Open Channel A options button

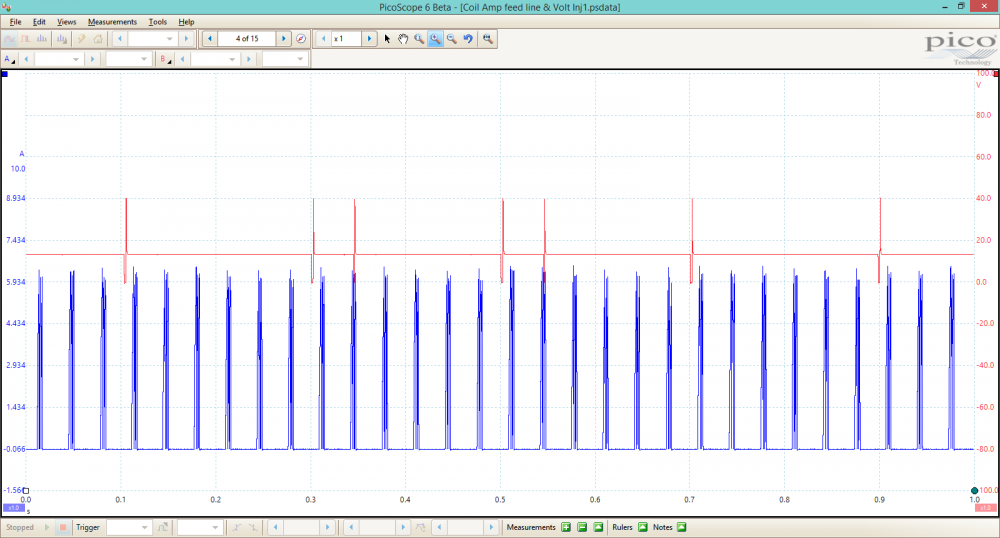(10, 59)
